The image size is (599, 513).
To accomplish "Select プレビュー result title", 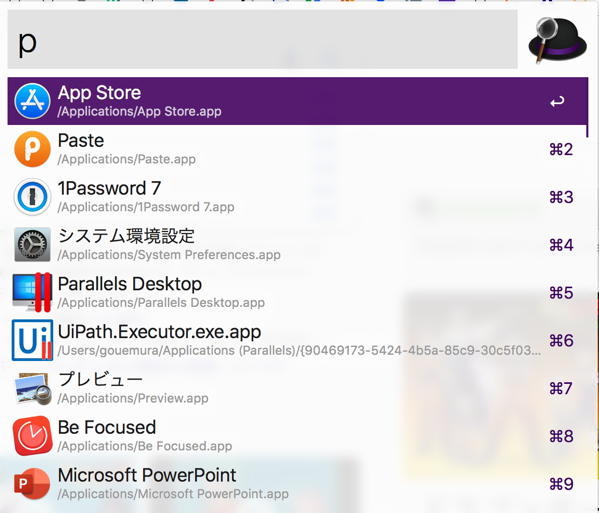I will (100, 380).
